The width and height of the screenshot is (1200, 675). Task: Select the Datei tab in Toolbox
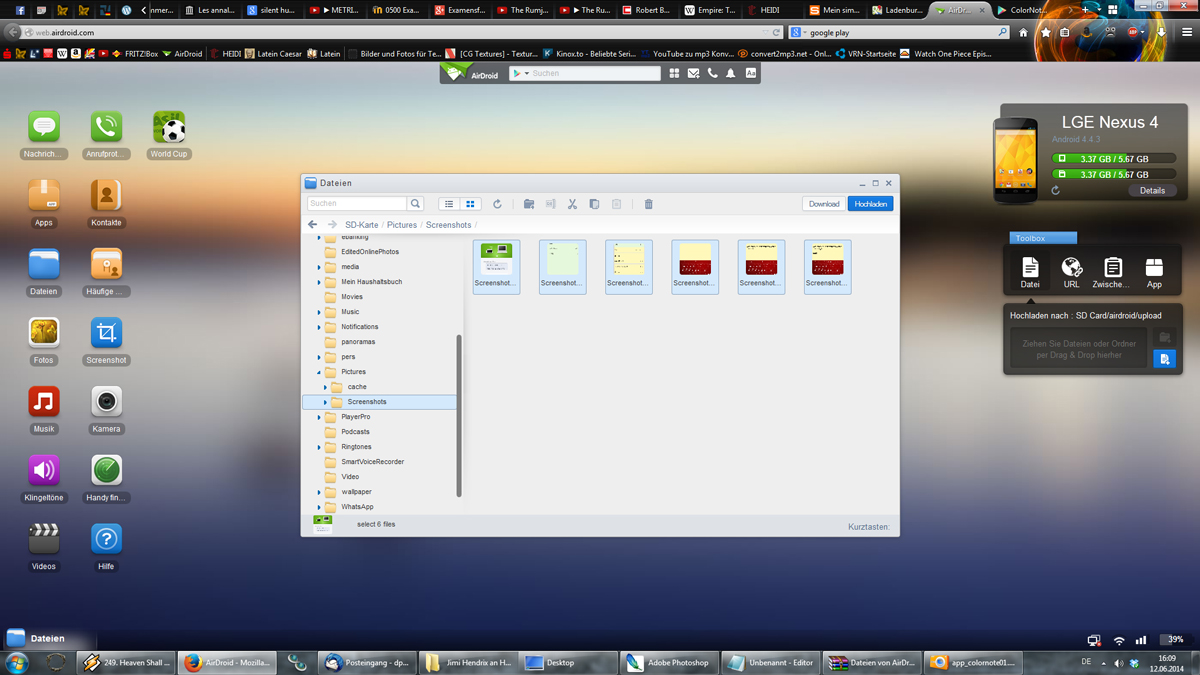[1030, 271]
